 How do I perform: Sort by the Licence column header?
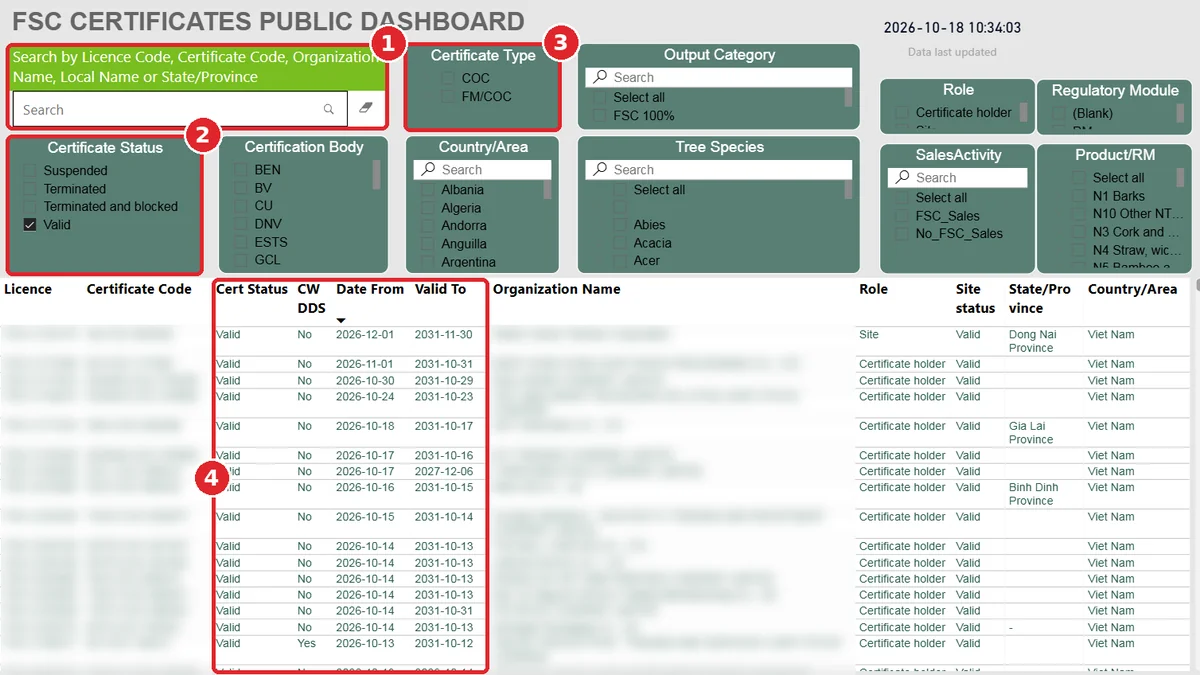point(28,289)
